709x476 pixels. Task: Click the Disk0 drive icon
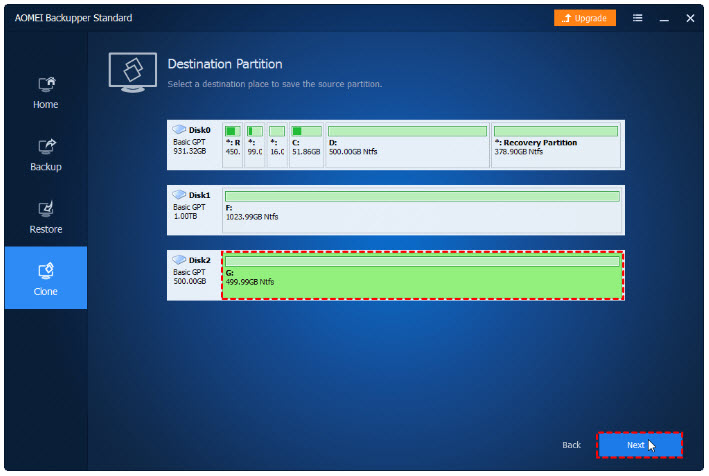click(180, 130)
